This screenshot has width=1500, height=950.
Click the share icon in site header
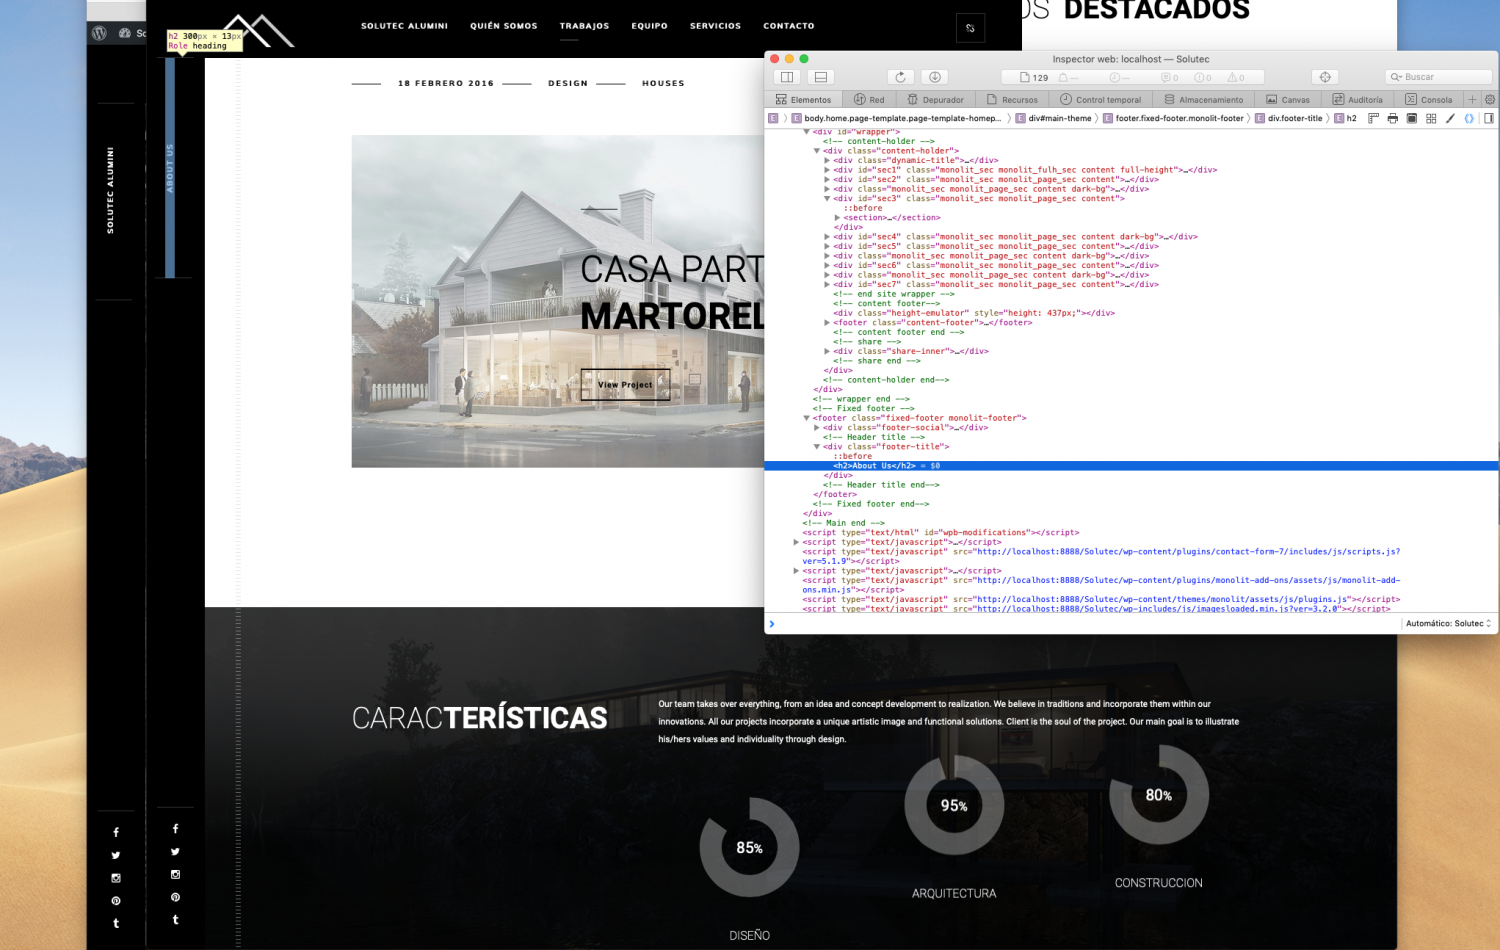970,28
